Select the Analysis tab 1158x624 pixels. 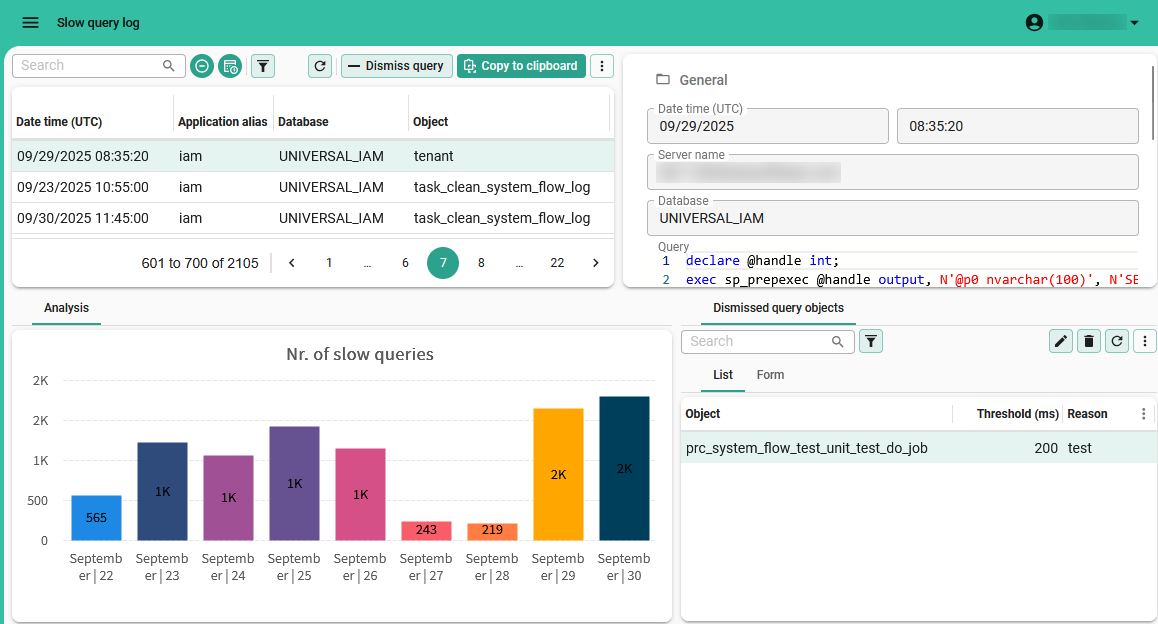pyautogui.click(x=66, y=308)
